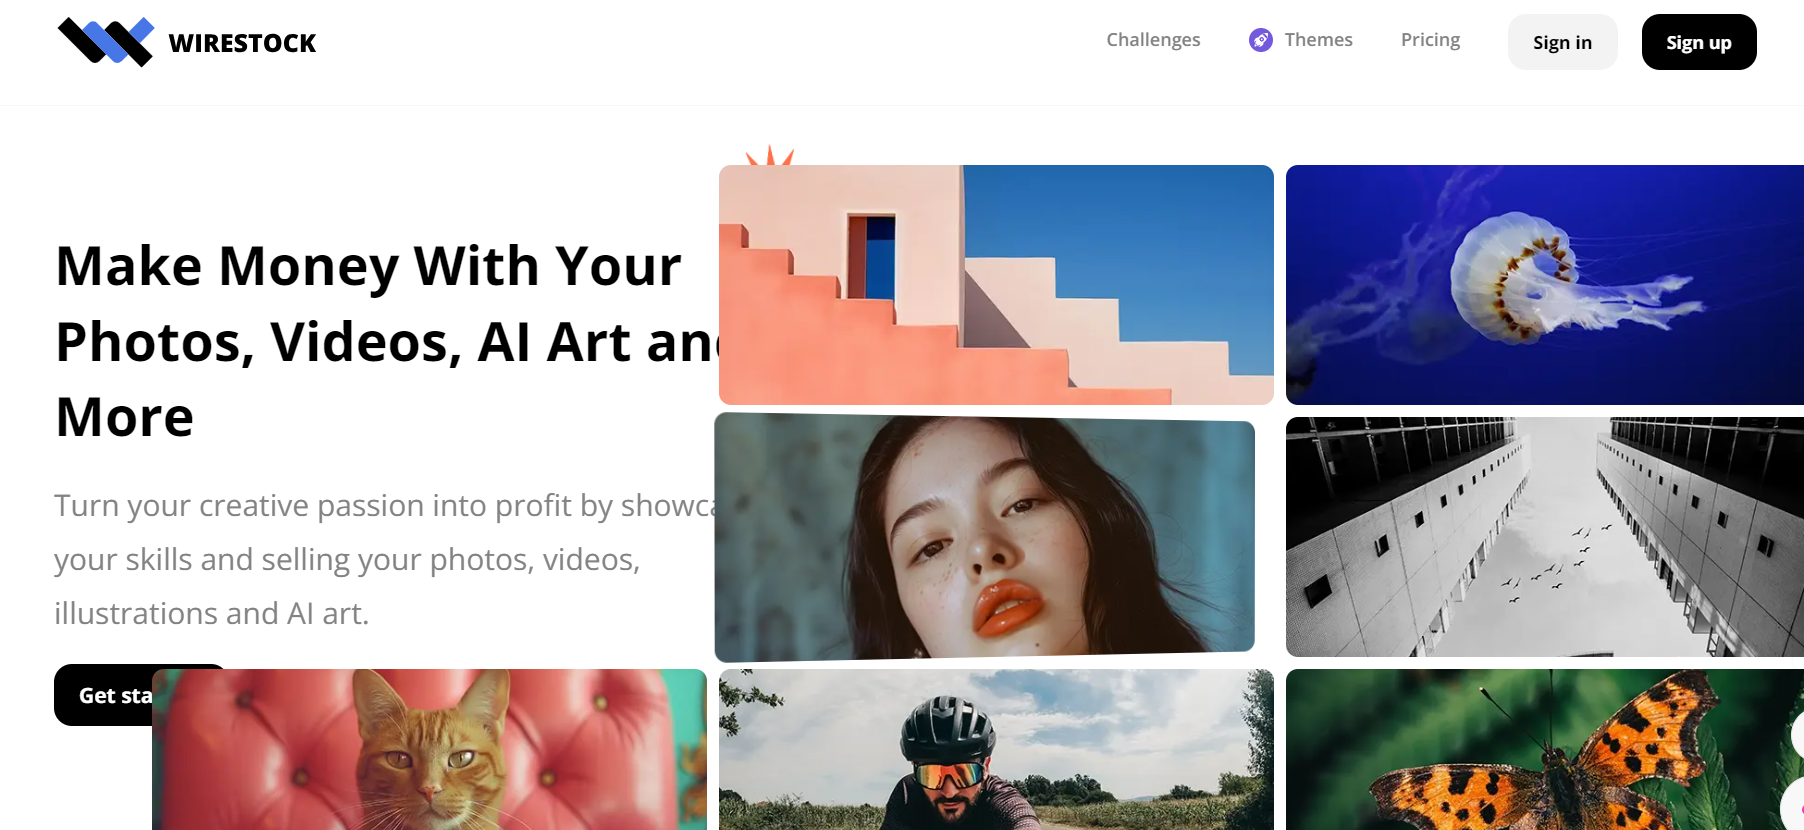Click the Get started button
Image resolution: width=1804 pixels, height=830 pixels.
(104, 695)
